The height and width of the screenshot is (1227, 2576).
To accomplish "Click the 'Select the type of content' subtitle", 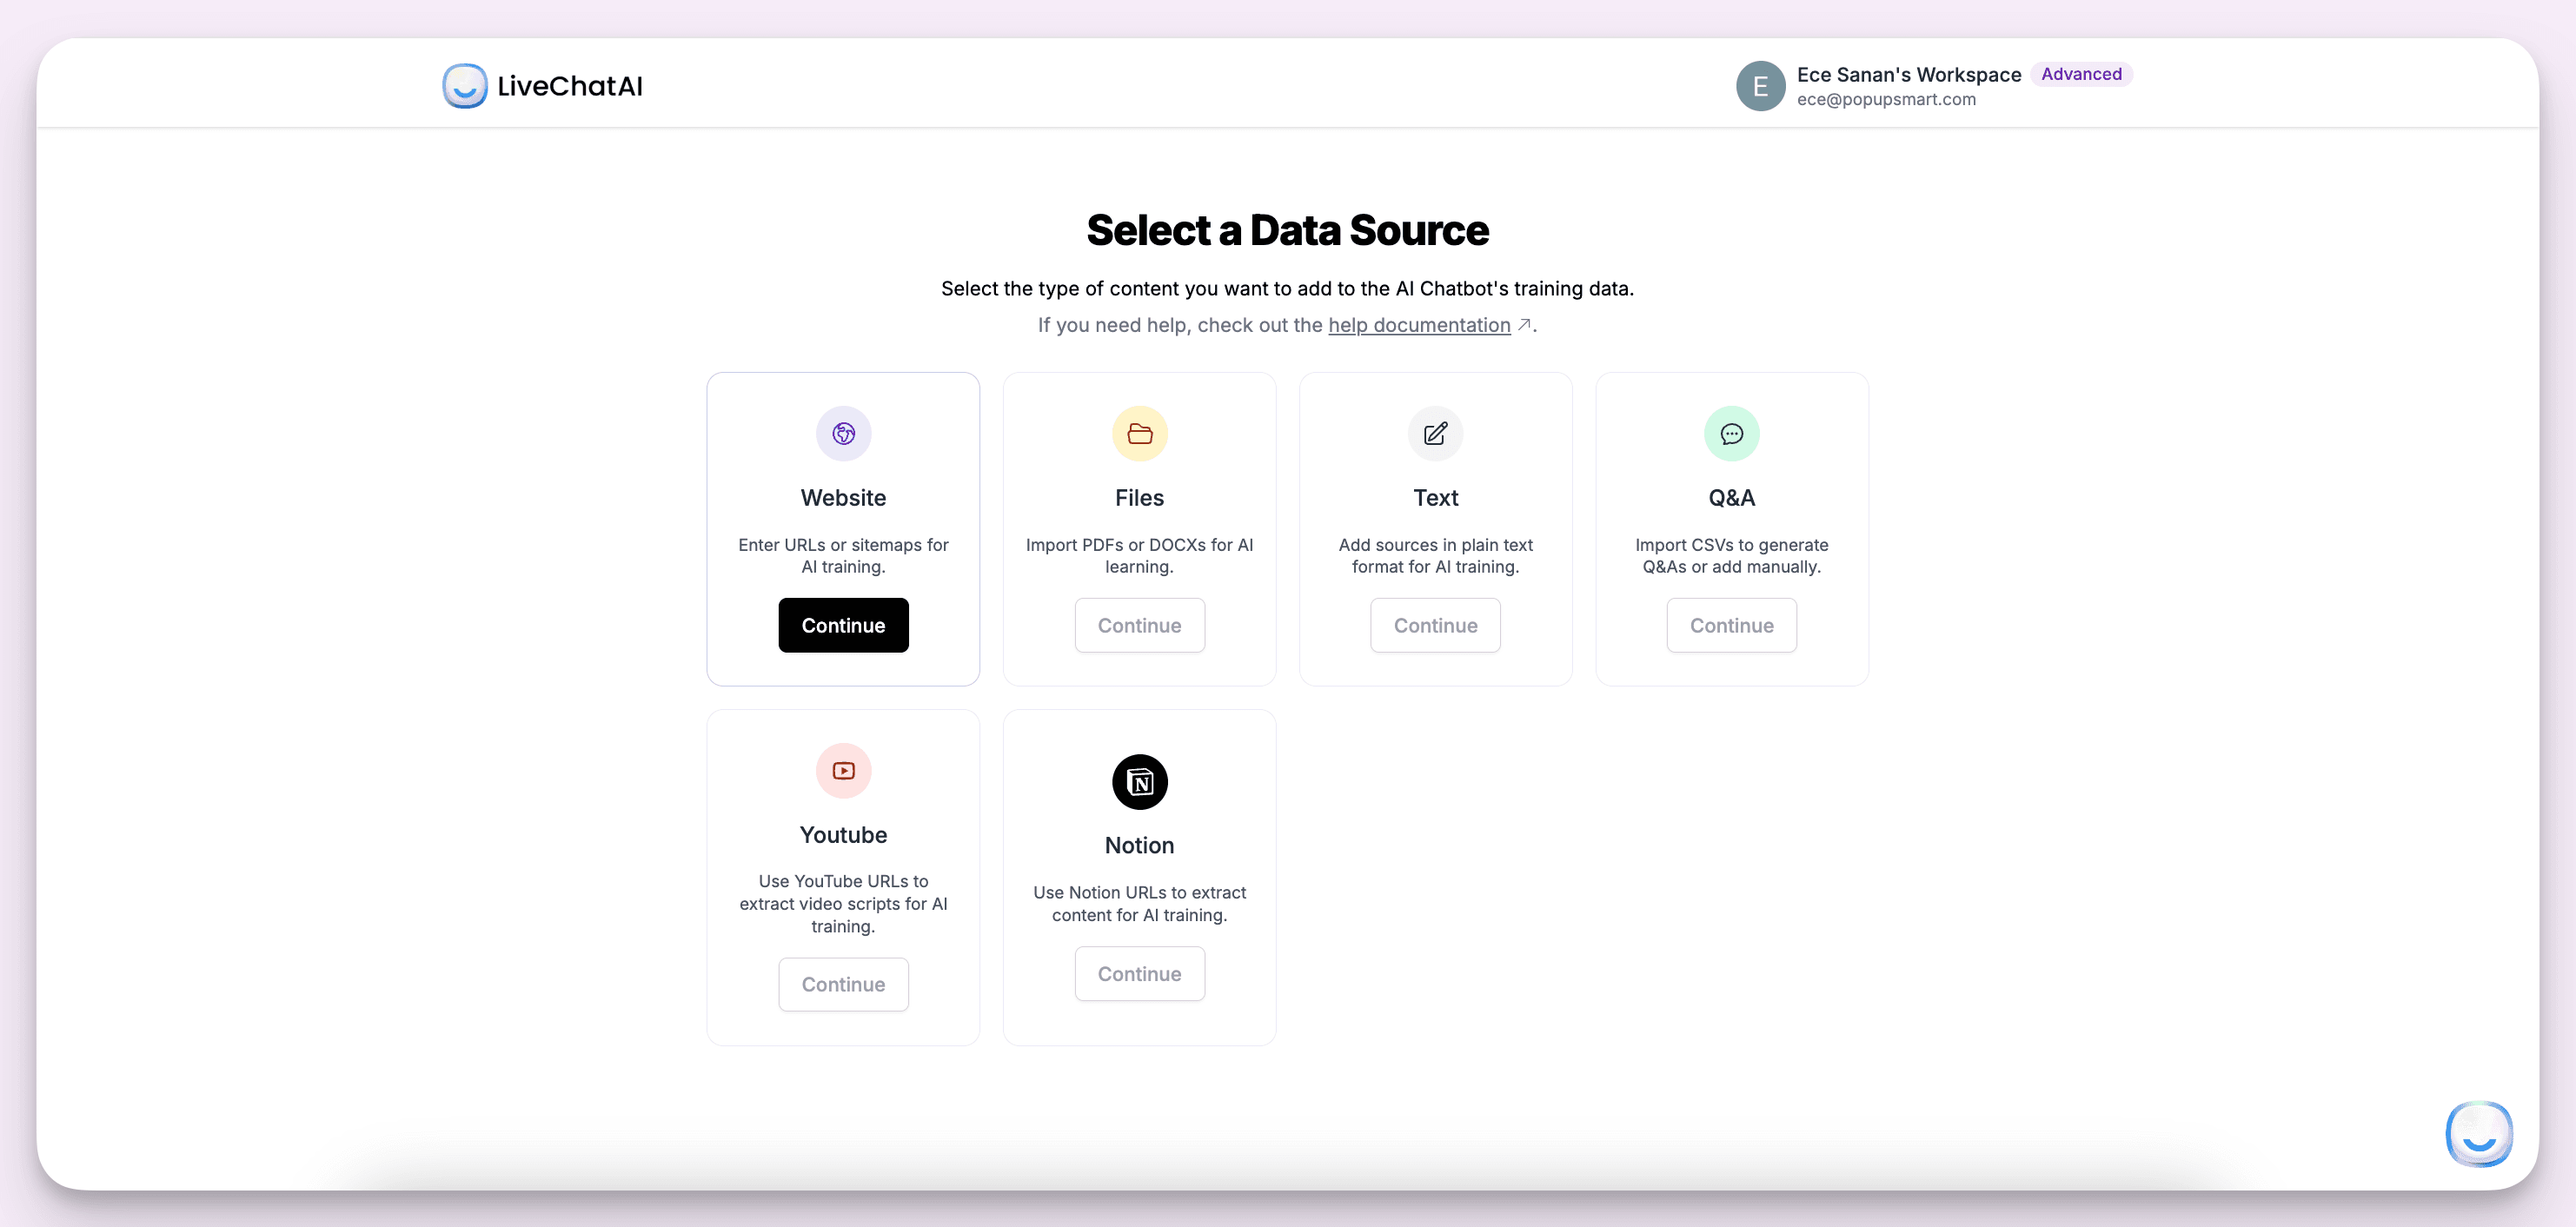I will coord(1287,288).
